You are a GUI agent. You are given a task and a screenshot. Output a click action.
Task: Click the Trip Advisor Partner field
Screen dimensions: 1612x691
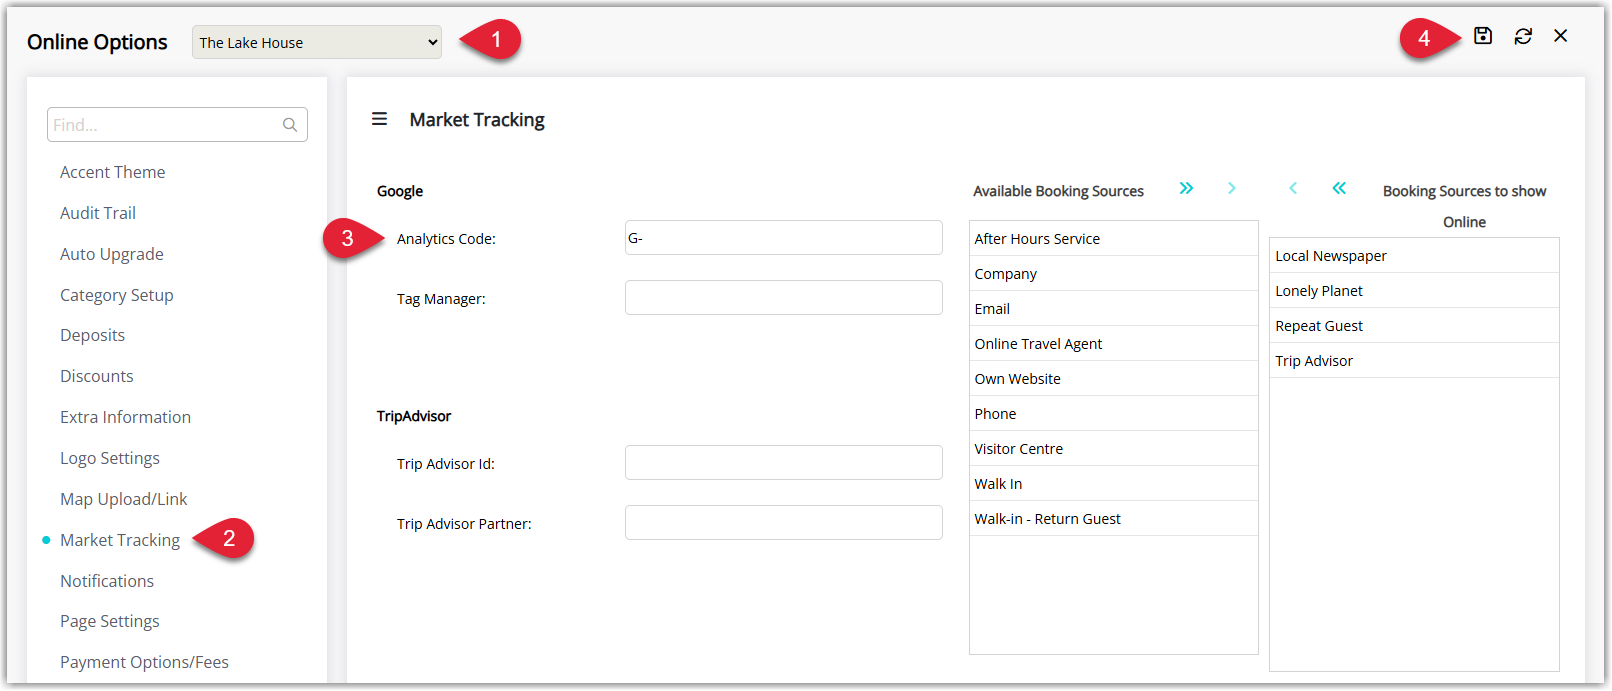784,523
